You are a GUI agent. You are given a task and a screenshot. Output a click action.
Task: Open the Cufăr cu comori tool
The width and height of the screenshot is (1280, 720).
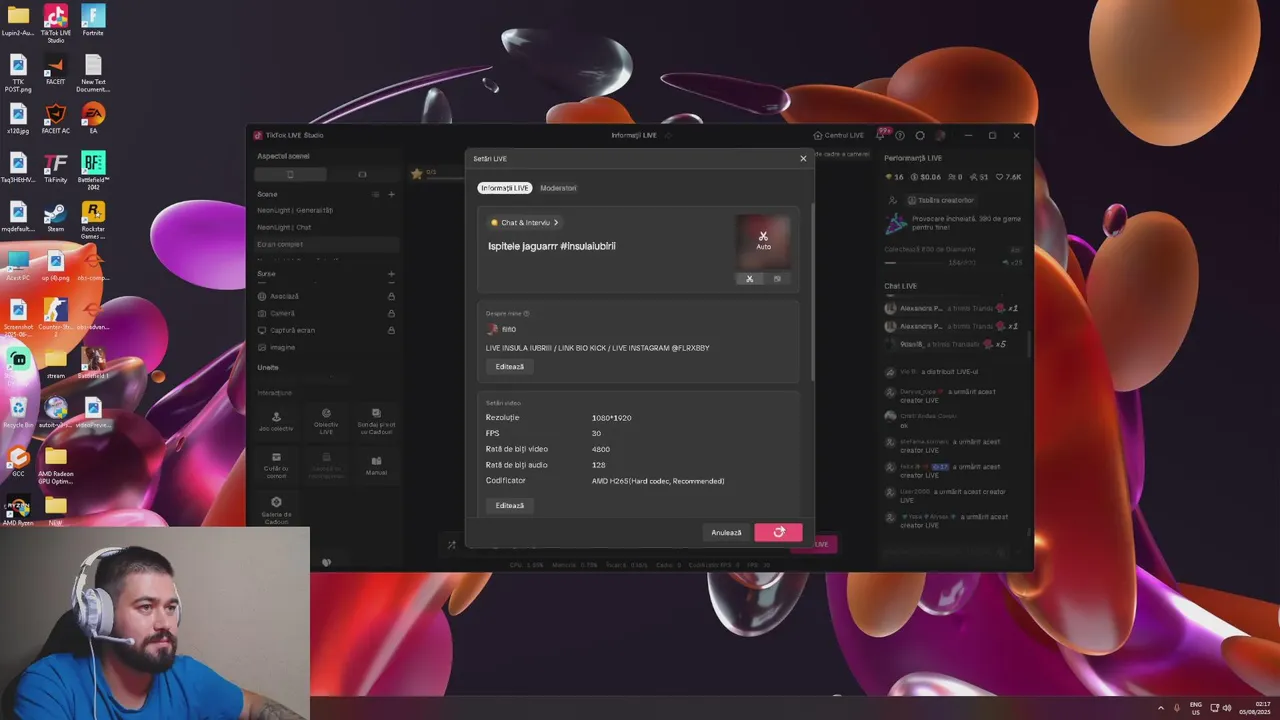[x=276, y=465]
